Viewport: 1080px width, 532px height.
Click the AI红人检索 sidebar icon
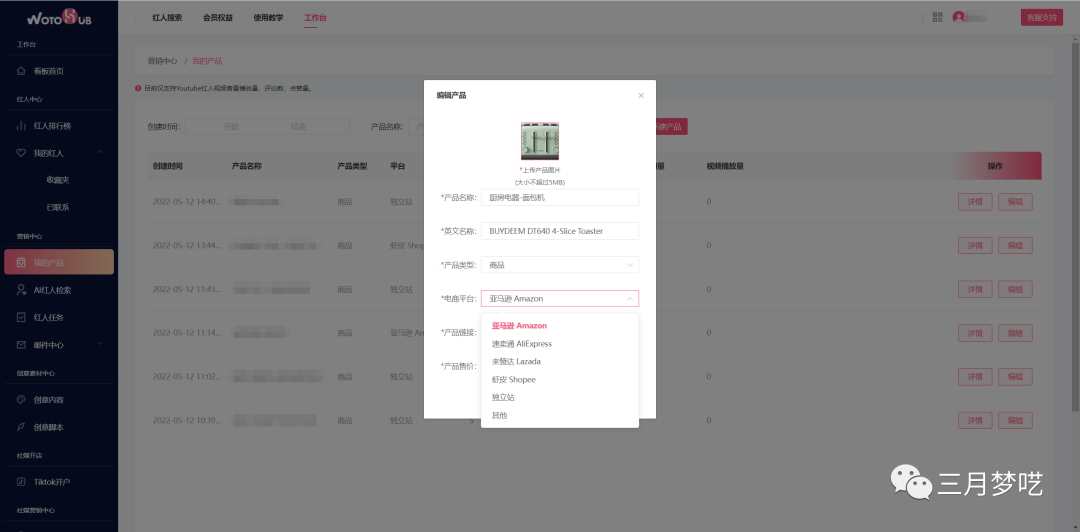pos(21,290)
